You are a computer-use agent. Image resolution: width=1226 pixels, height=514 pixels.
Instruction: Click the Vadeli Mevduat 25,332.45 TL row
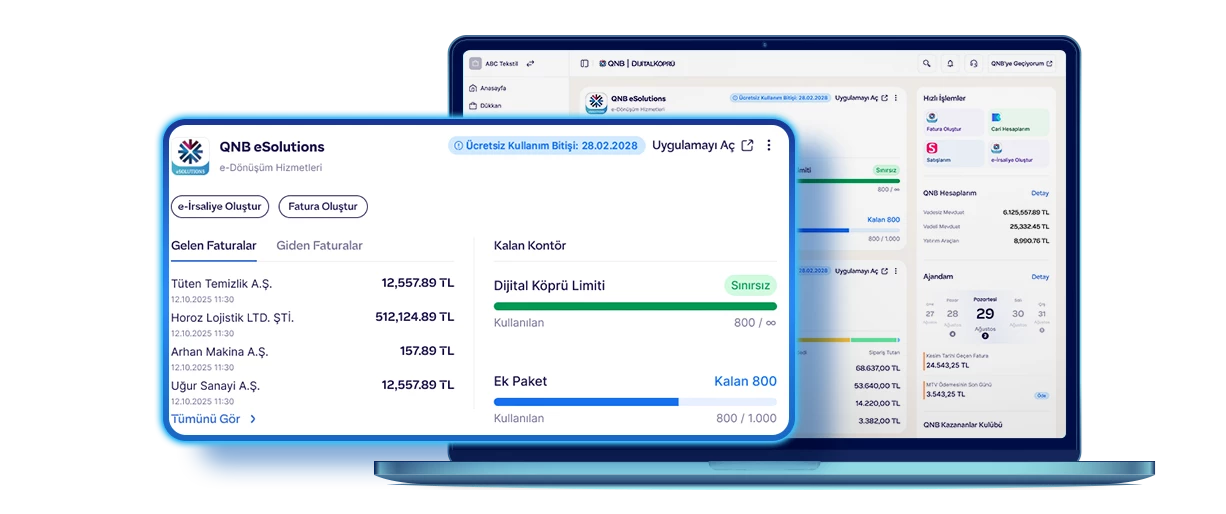[x=986, y=226]
